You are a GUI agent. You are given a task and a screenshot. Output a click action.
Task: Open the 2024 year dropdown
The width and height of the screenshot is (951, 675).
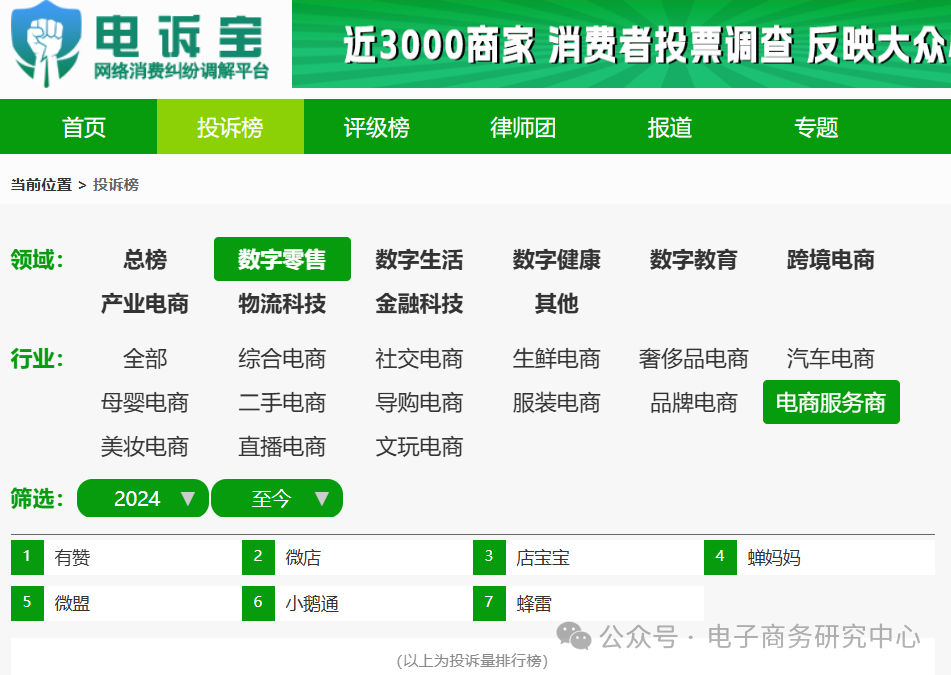click(142, 498)
